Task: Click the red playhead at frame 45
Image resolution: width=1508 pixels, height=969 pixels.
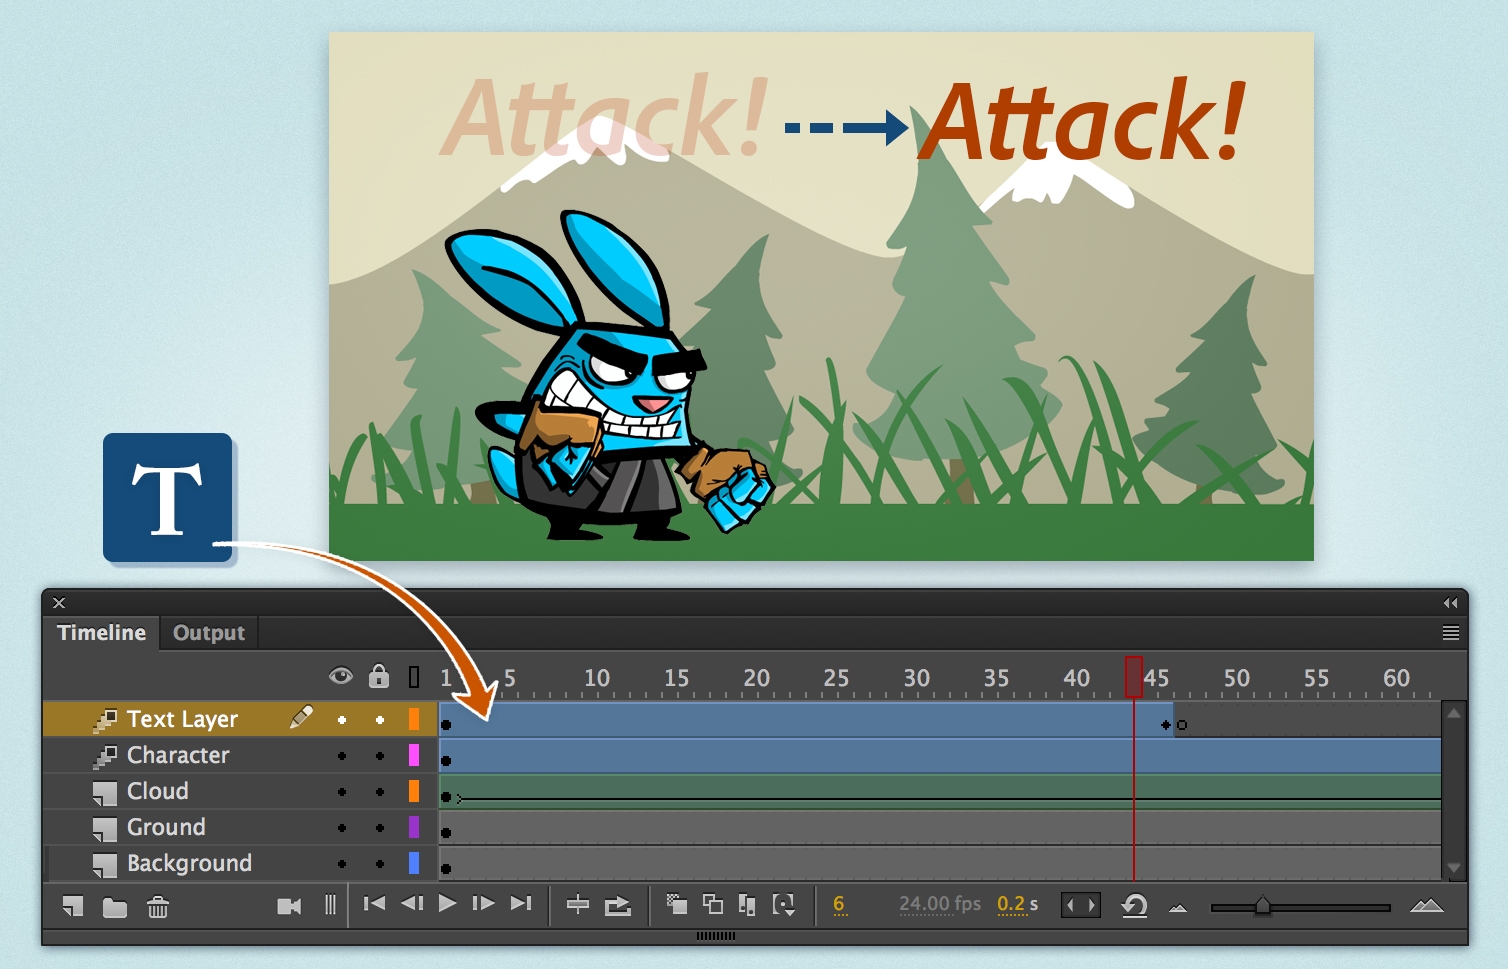Action: (1136, 677)
